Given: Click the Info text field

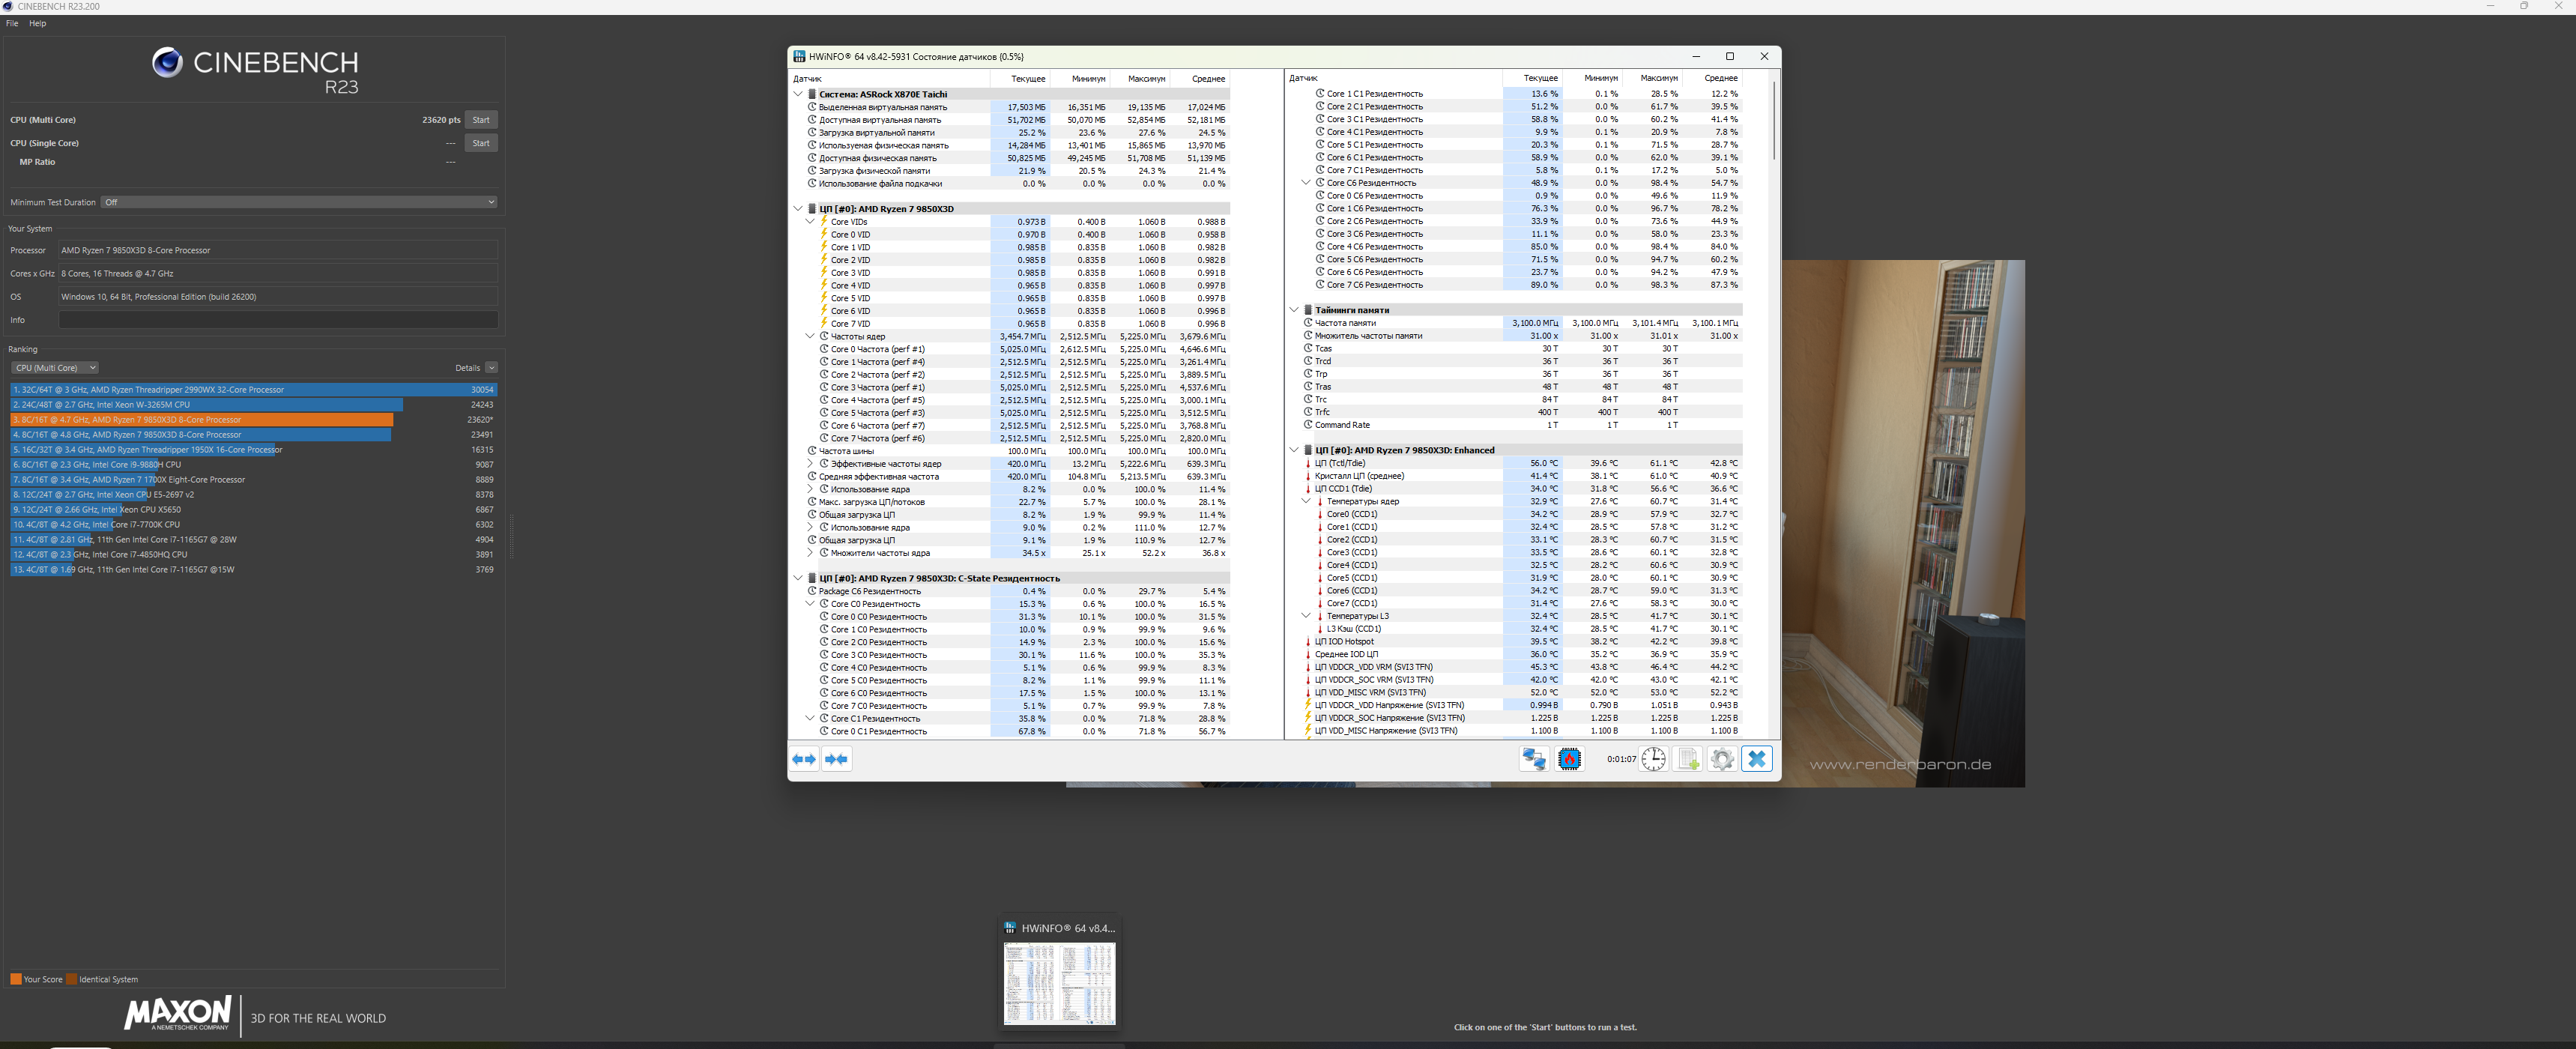Looking at the screenshot, I should [278, 320].
